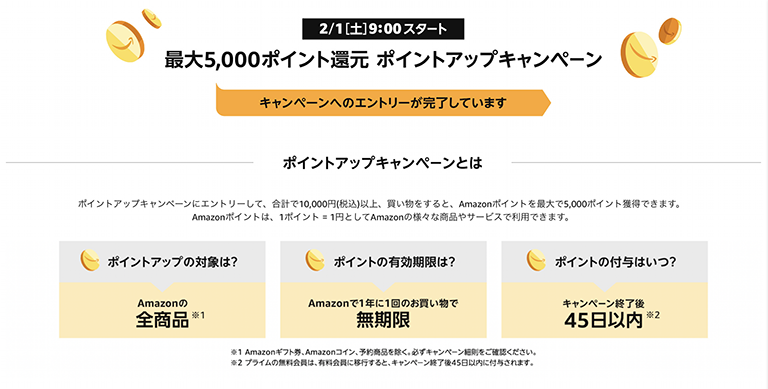Click footnote ※2 about プライム無料会員
Viewport: 768px width, 389px height.
tap(382, 363)
